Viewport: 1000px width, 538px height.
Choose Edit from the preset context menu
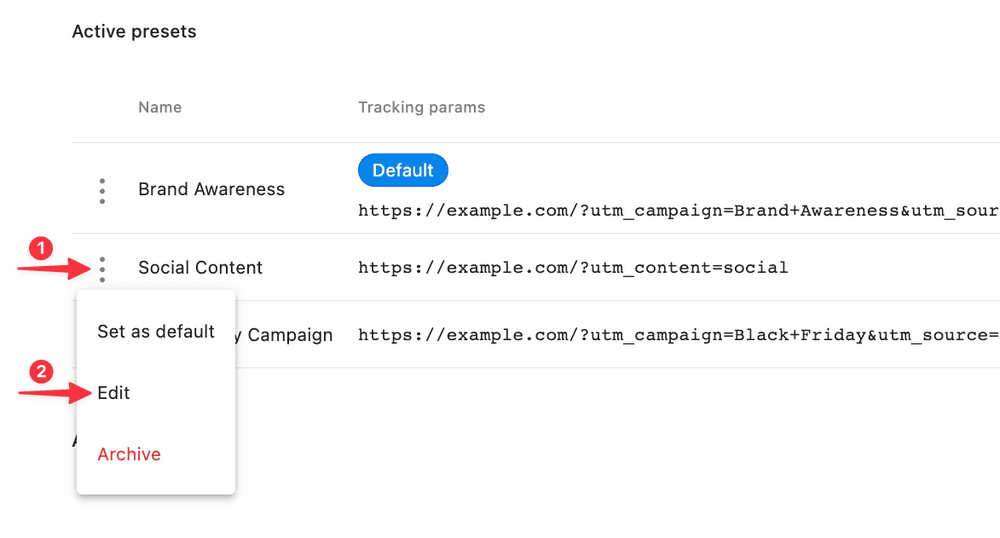114,393
